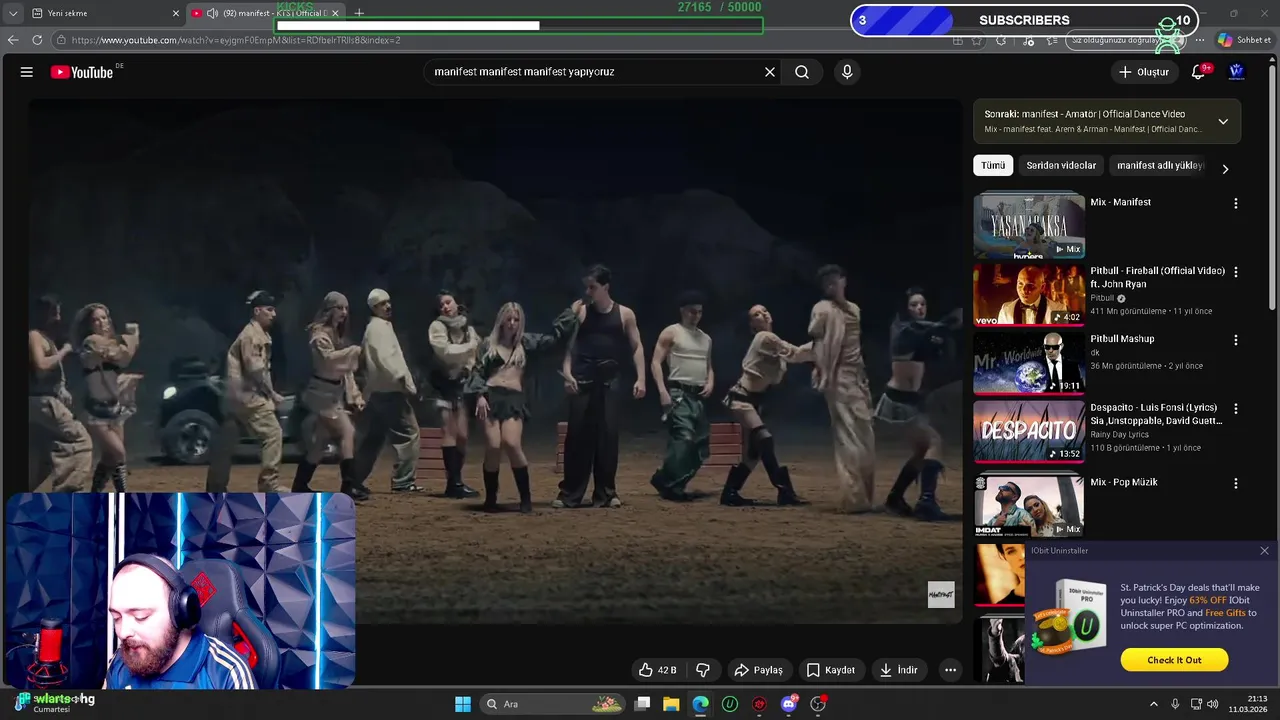Viewport: 1280px width, 720px height.
Task: Mute the manifest tab speaker icon
Action: (x=212, y=13)
